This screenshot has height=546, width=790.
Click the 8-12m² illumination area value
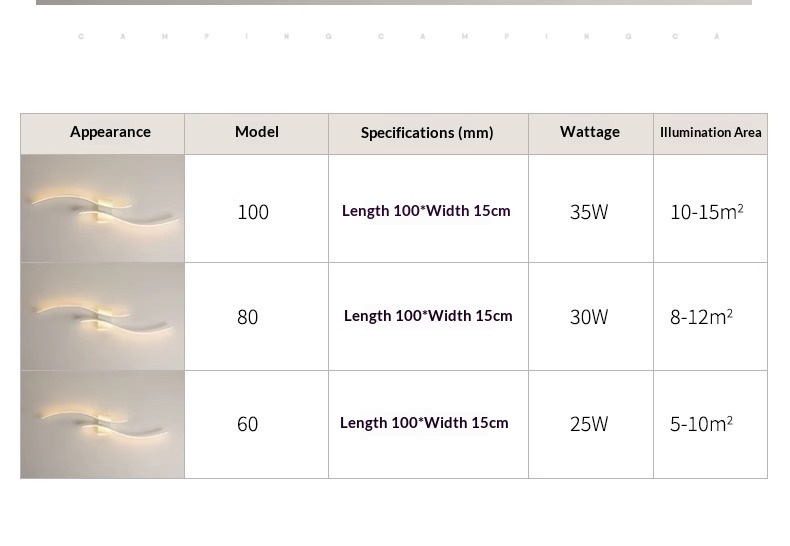tap(701, 317)
